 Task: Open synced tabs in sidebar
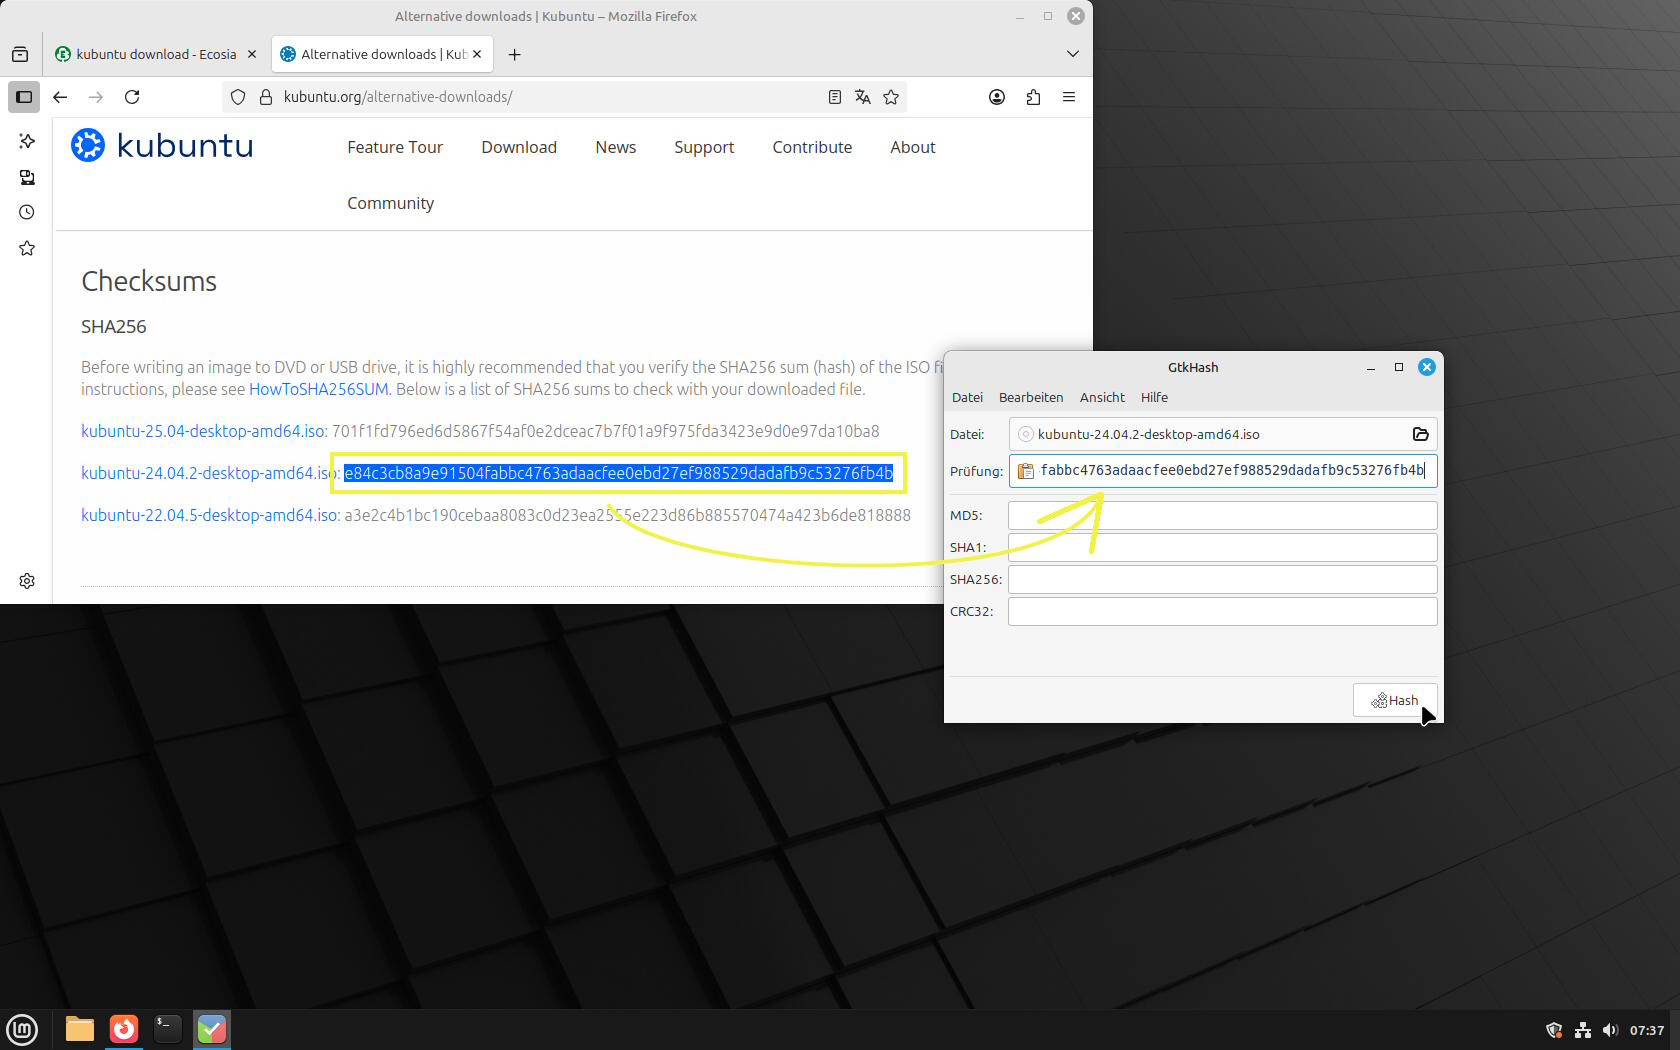(x=27, y=177)
